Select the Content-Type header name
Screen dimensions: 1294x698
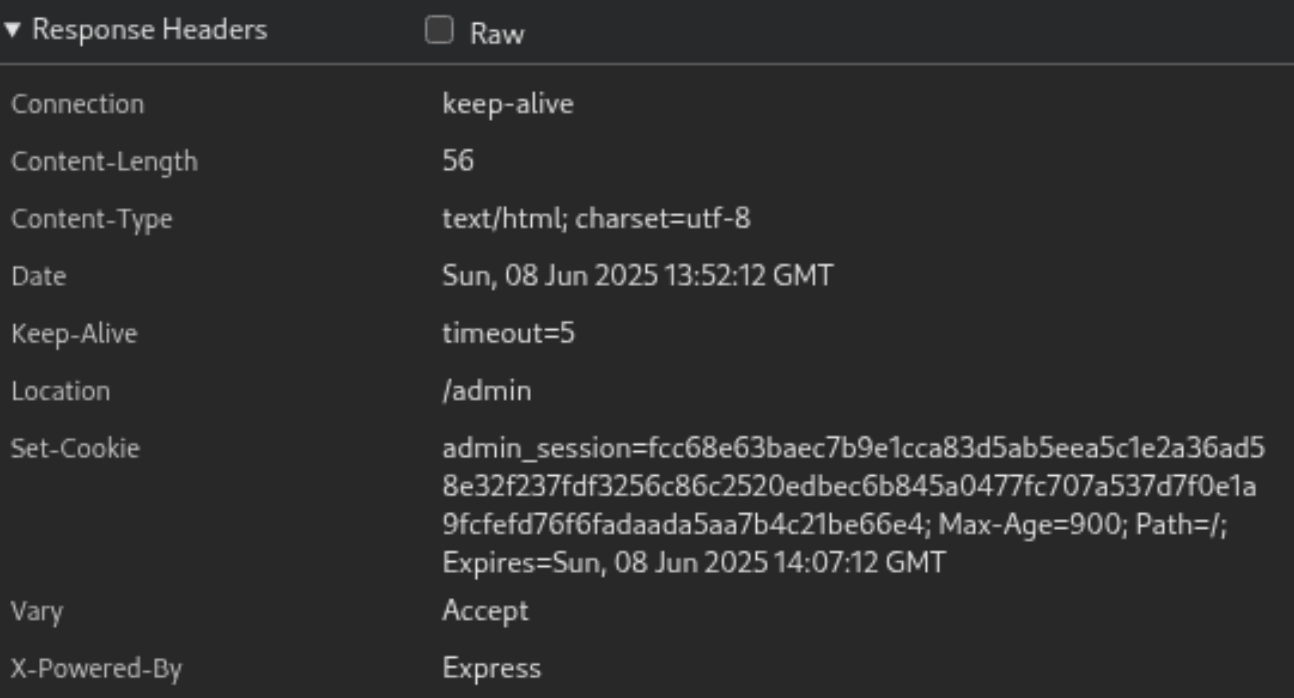[x=91, y=219]
